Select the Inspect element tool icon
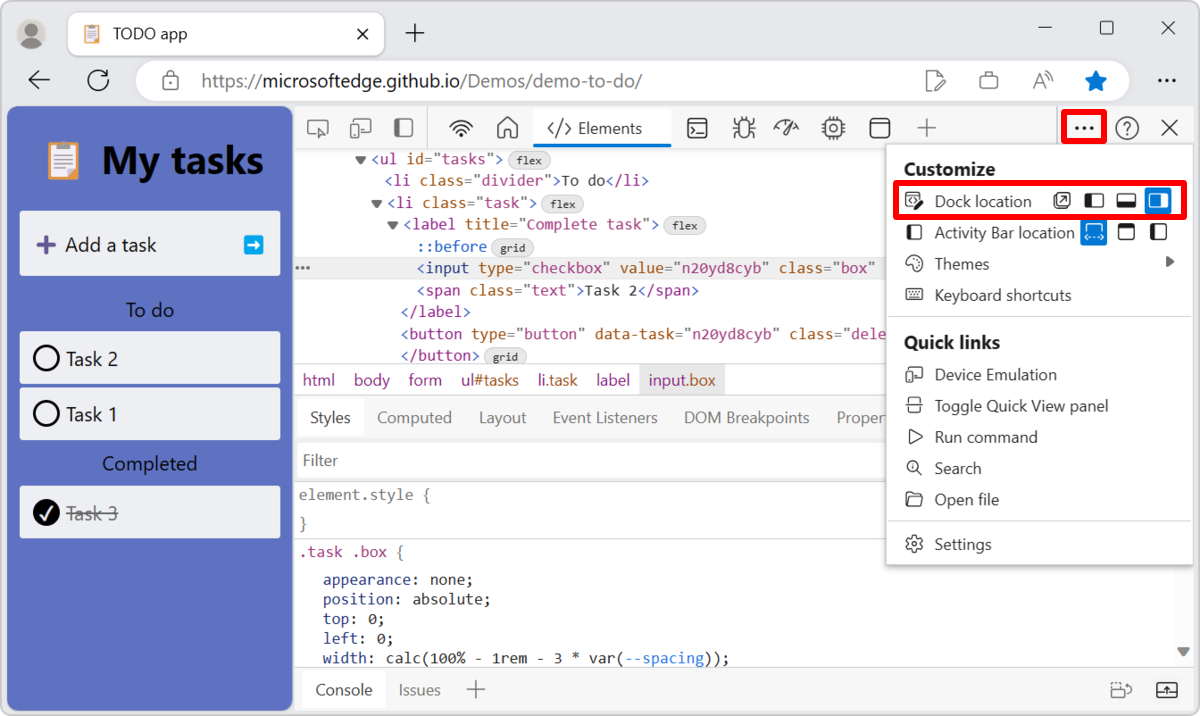 (x=318, y=128)
